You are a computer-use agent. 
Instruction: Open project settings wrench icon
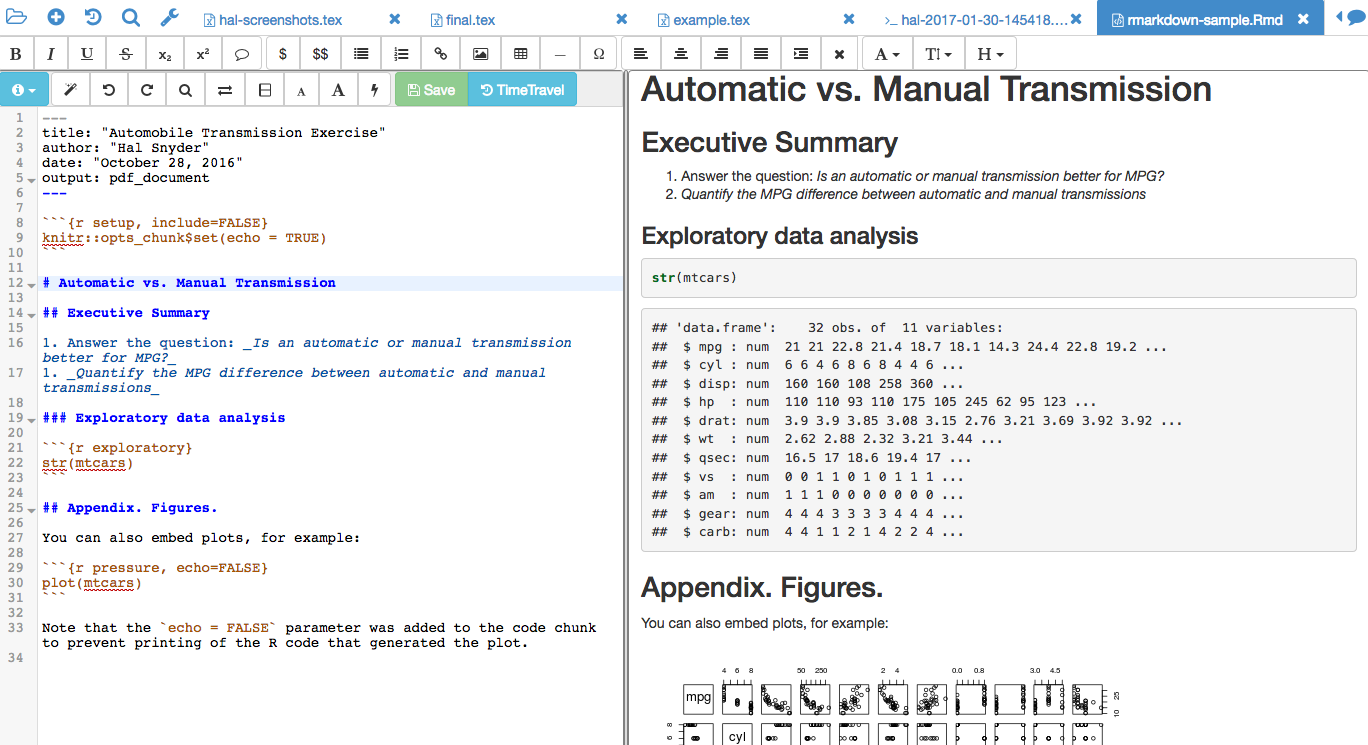pyautogui.click(x=169, y=18)
